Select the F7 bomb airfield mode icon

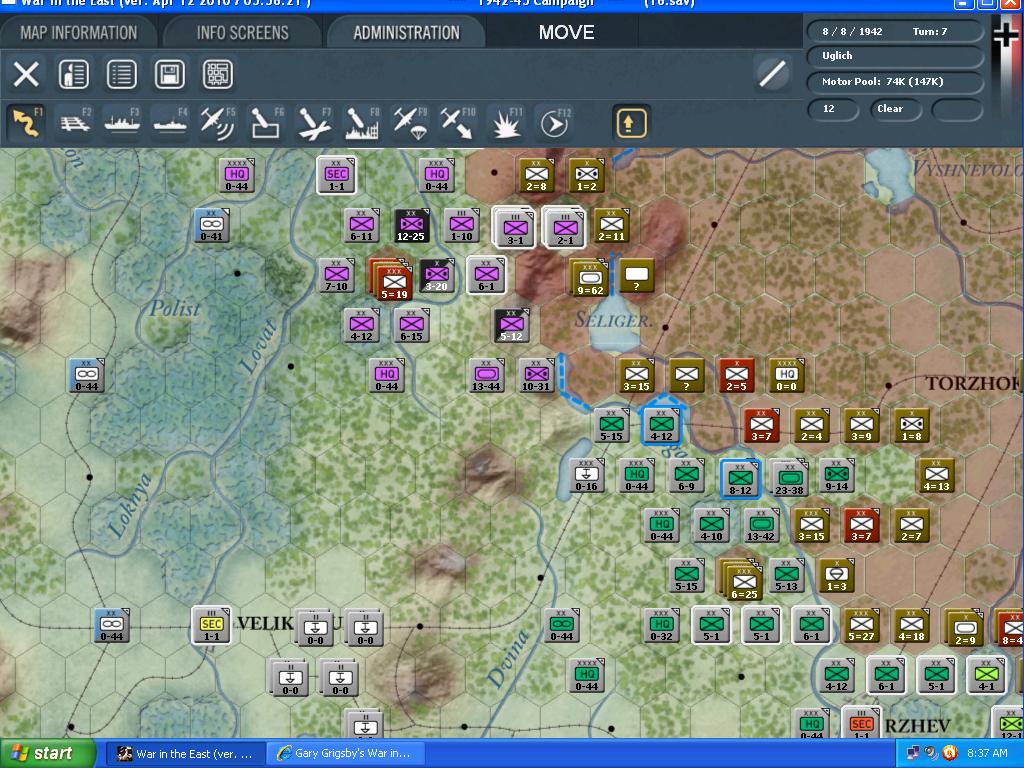[314, 123]
